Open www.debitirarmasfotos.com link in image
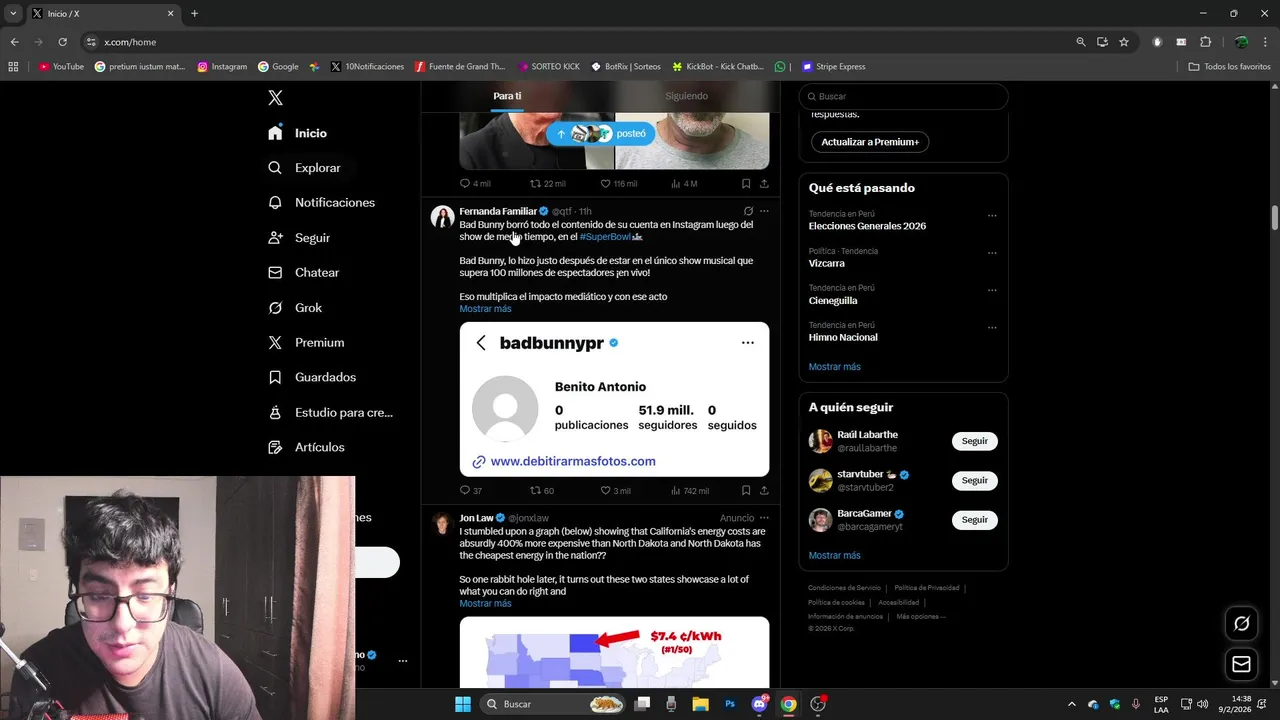The image size is (1280, 720). click(573, 462)
